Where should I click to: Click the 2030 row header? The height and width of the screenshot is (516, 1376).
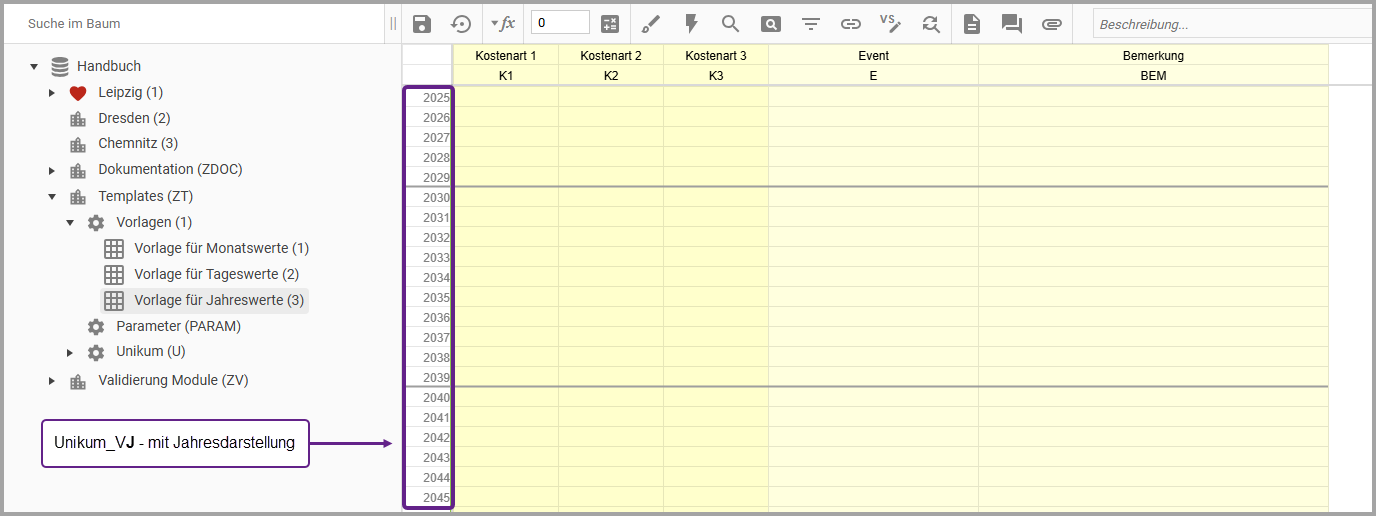click(428, 198)
